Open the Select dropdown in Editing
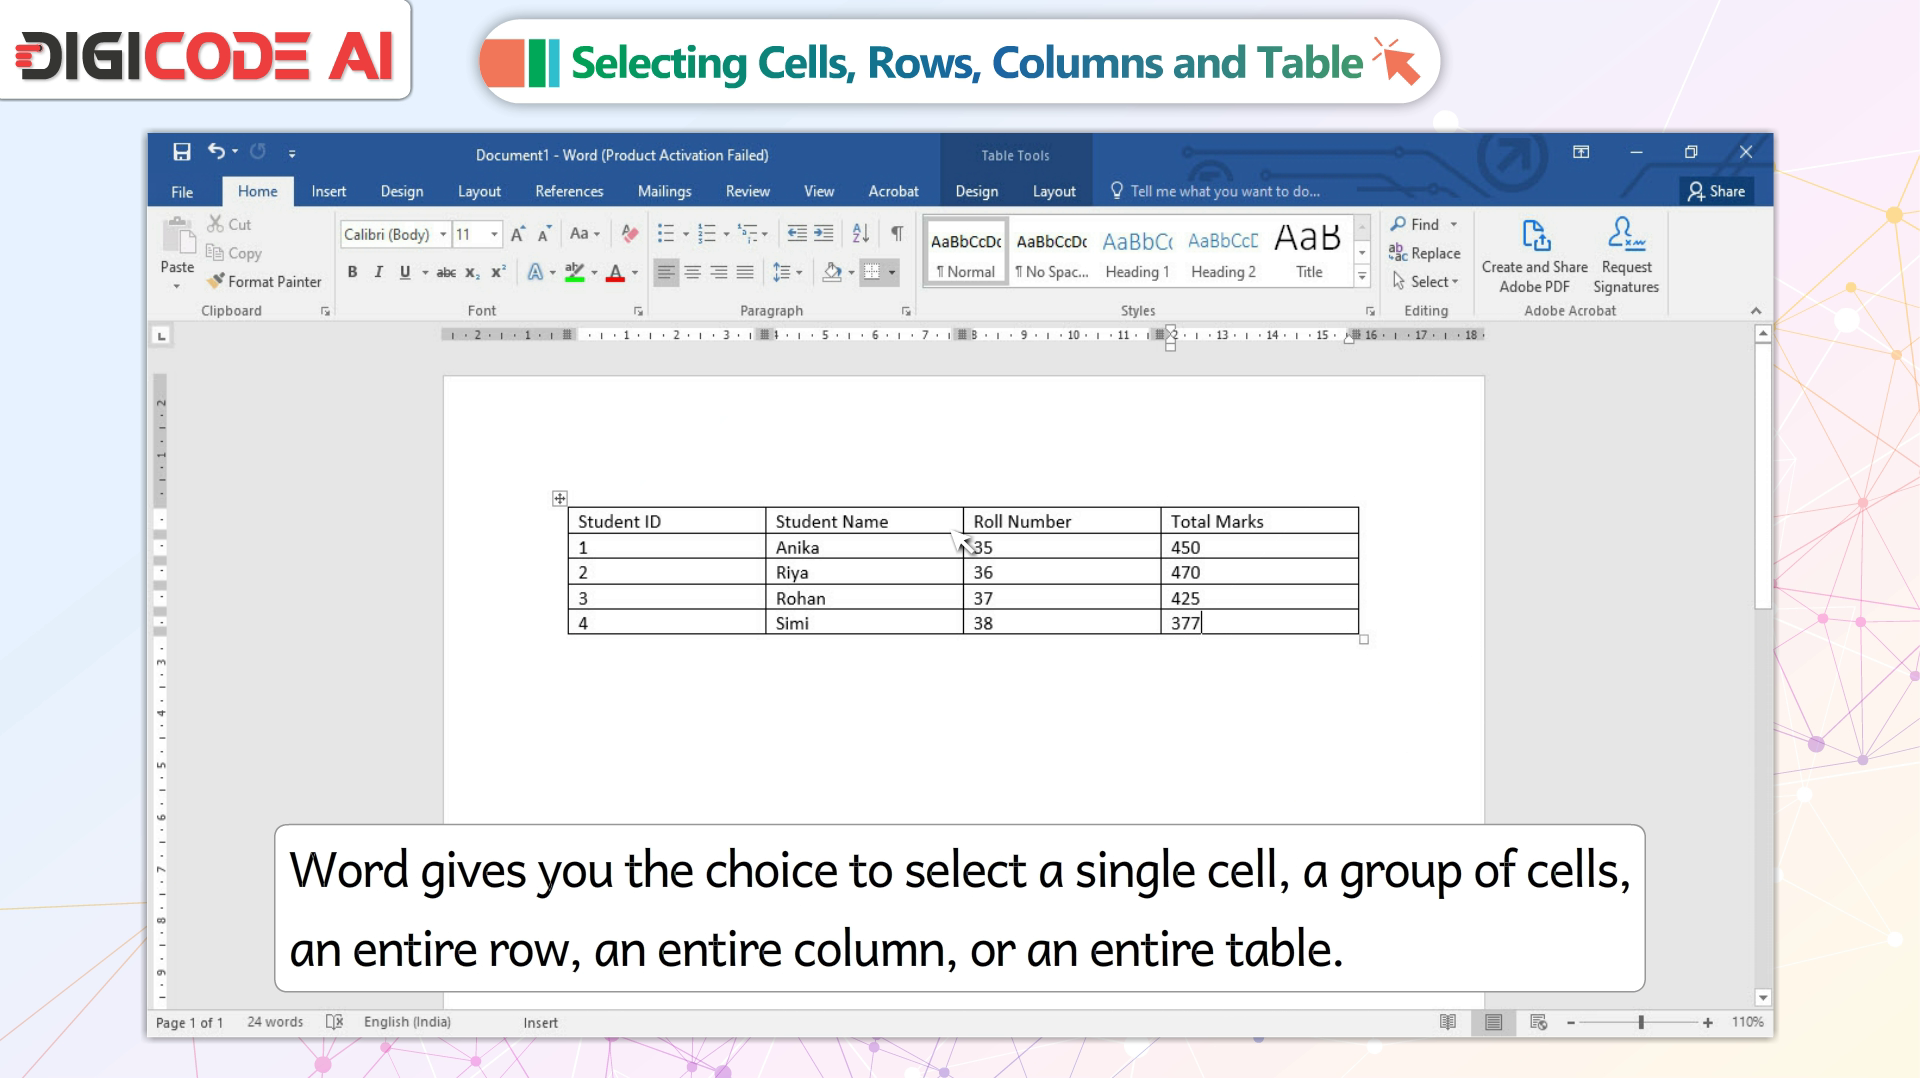Screen dimensions: 1920x1078 [x=1425, y=282]
